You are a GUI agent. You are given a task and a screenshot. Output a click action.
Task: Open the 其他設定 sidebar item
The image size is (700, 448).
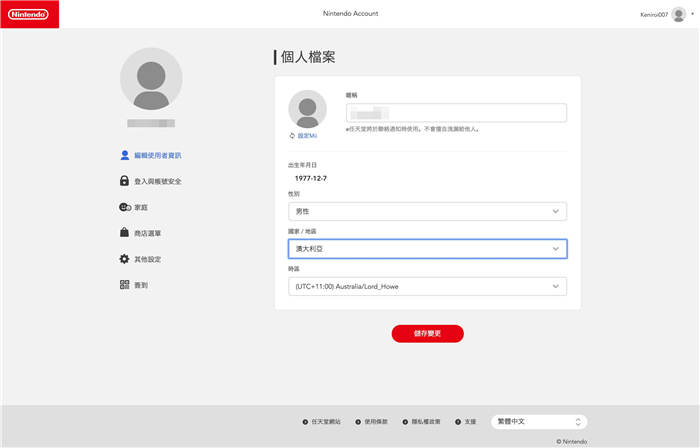(x=147, y=259)
